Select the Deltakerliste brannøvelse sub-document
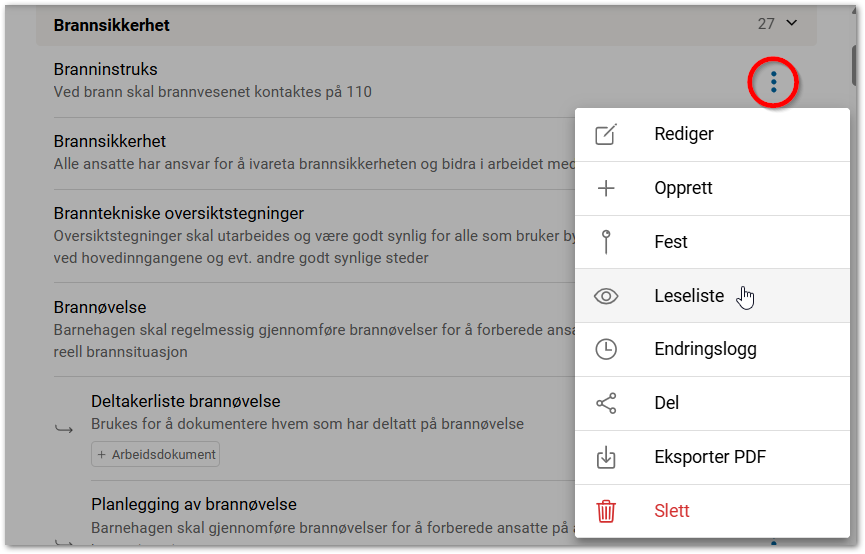Image resolution: width=865 pixels, height=554 pixels. tap(185, 402)
